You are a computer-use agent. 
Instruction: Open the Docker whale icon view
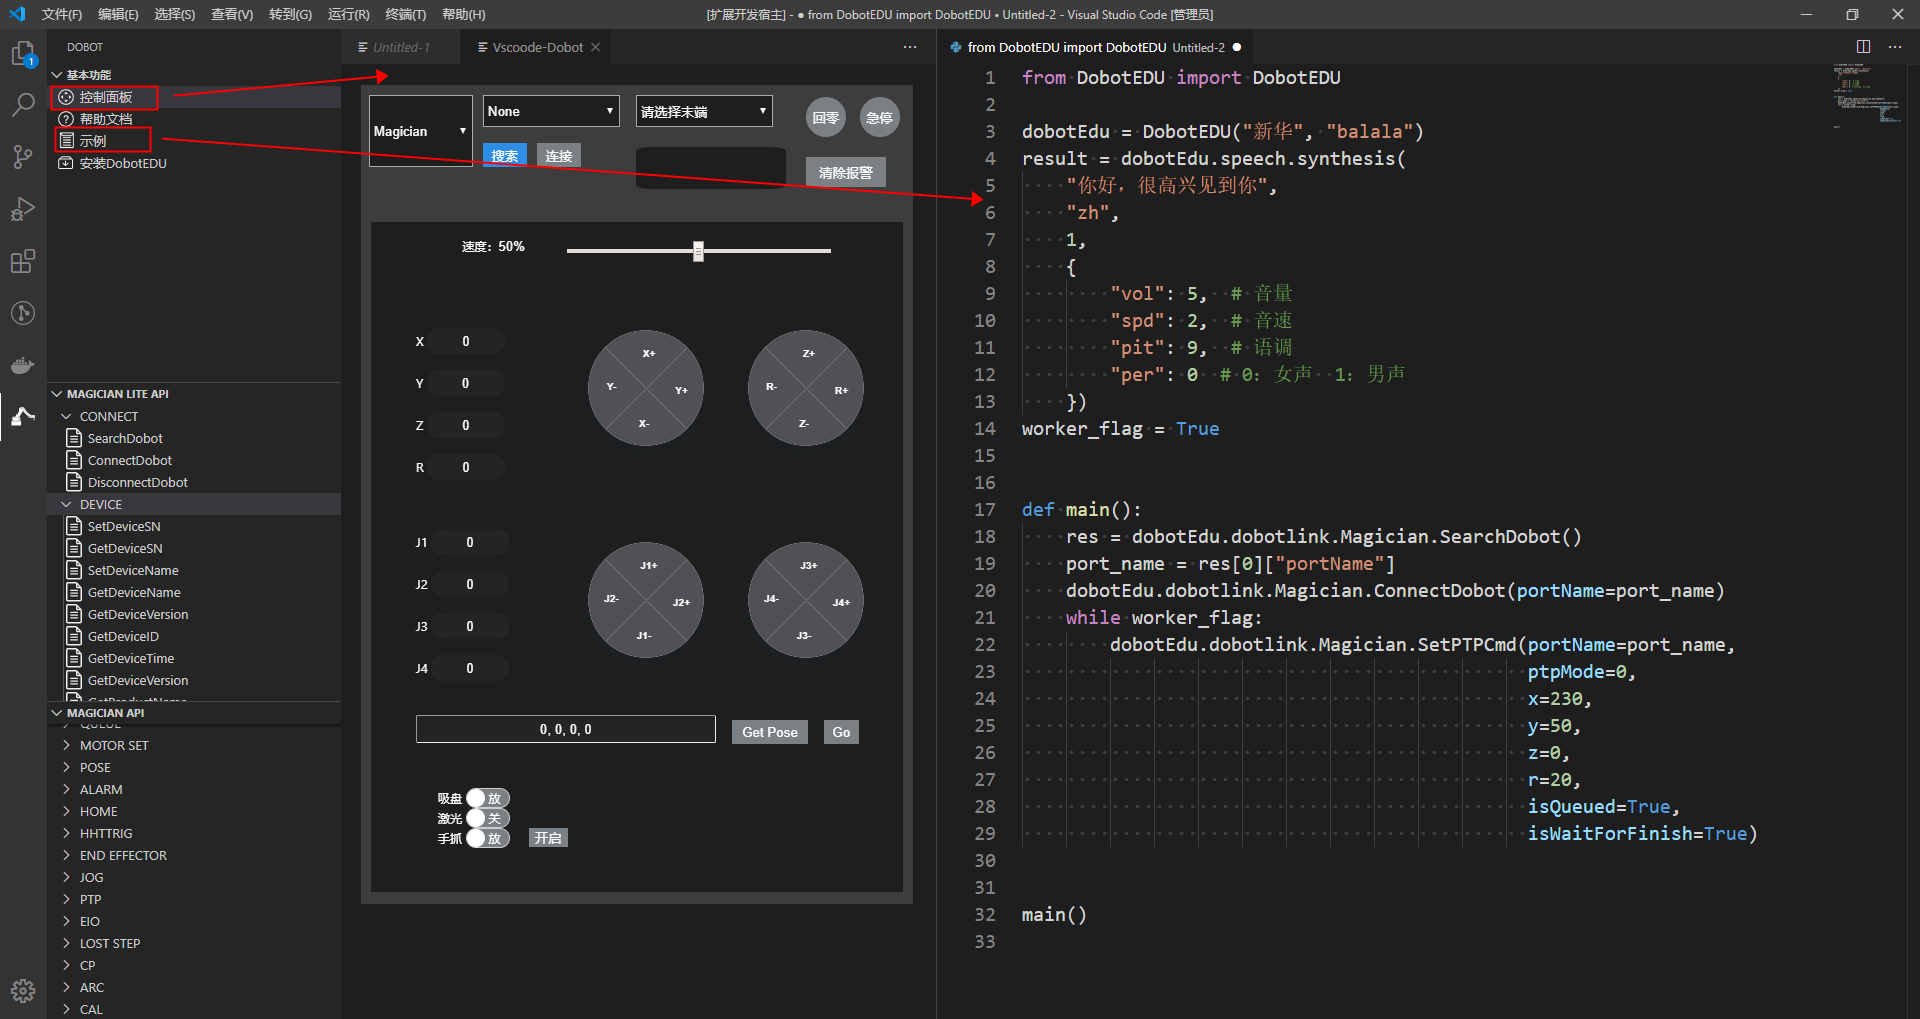click(23, 365)
